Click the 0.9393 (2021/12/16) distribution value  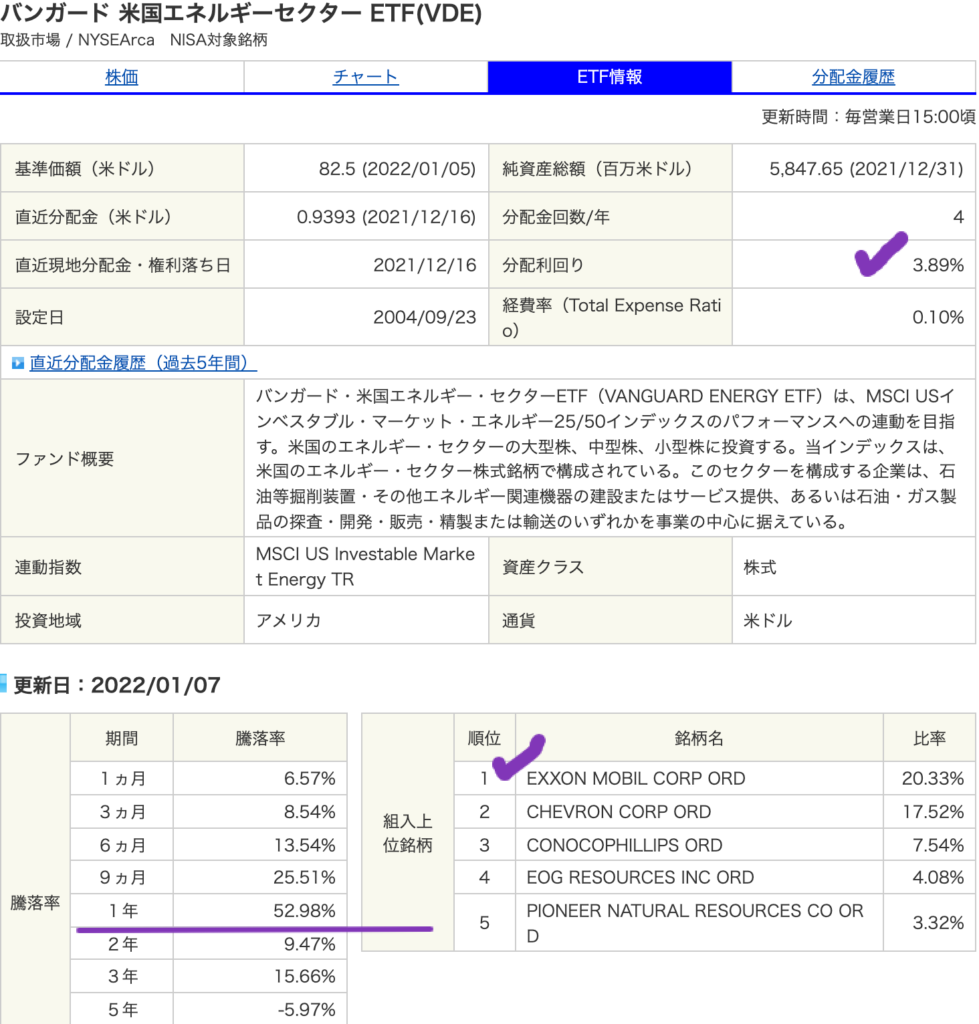point(386,217)
